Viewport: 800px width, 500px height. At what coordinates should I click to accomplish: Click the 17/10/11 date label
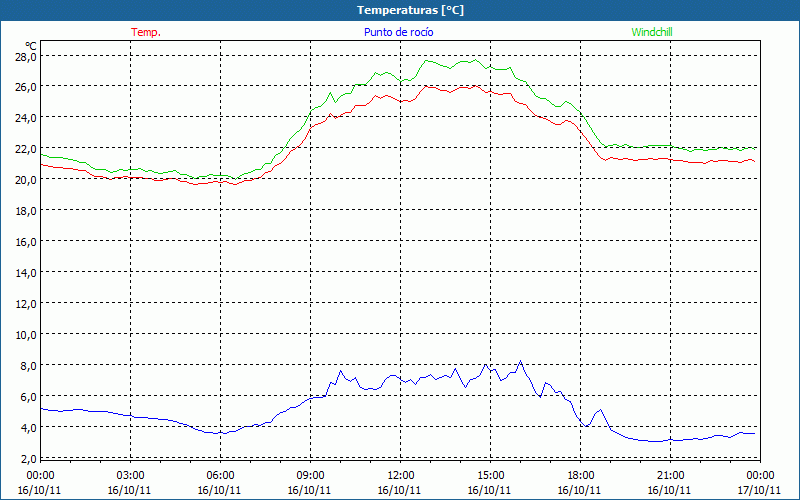[759, 490]
